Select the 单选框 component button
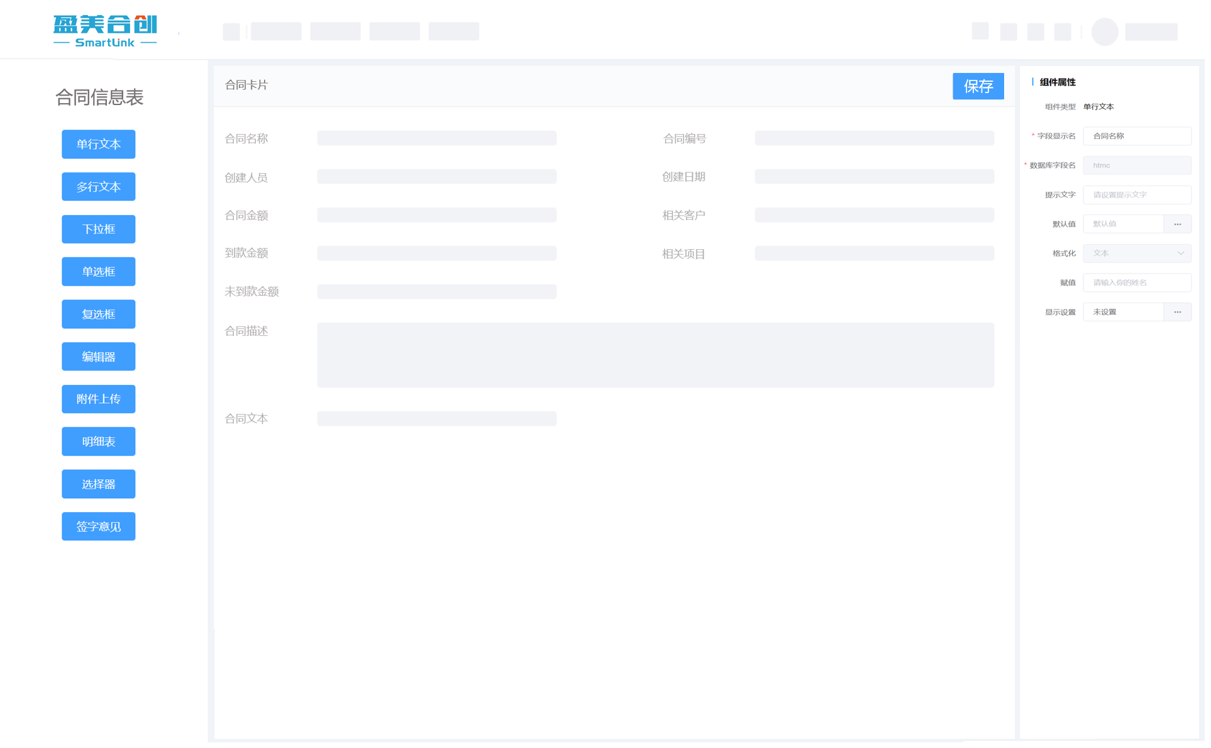Viewport: 1211px width, 748px height. 99,273
